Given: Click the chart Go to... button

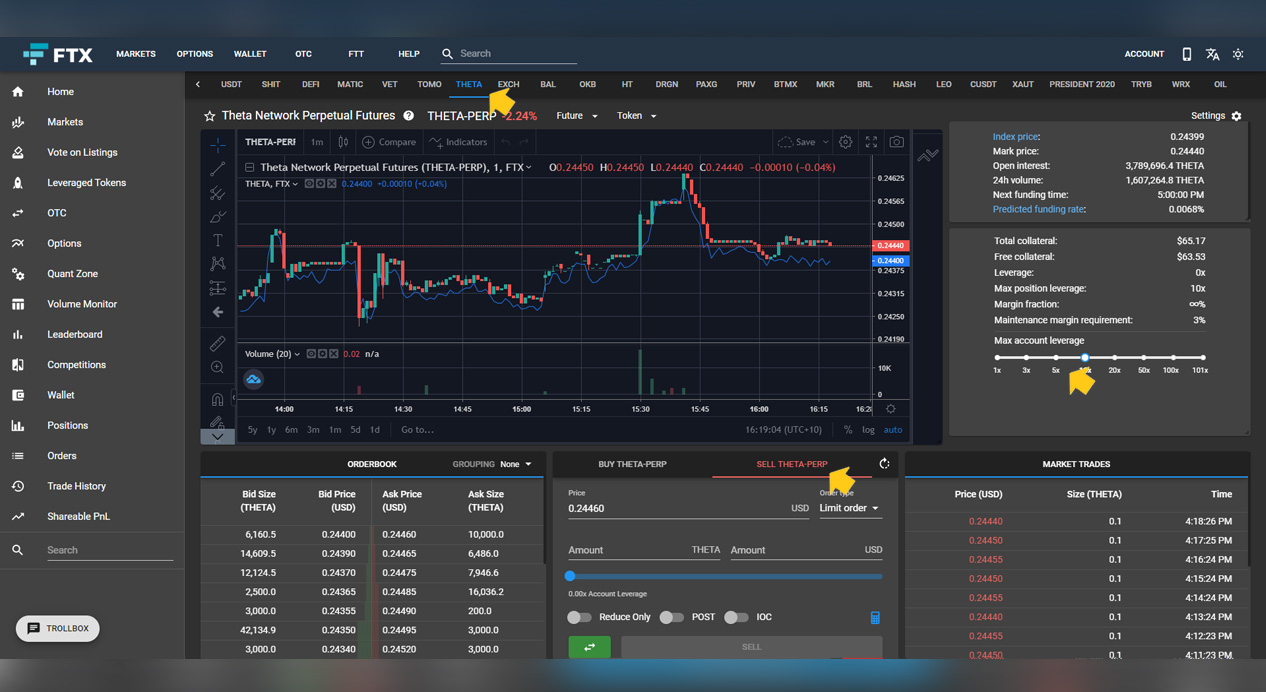Looking at the screenshot, I should tap(417, 430).
